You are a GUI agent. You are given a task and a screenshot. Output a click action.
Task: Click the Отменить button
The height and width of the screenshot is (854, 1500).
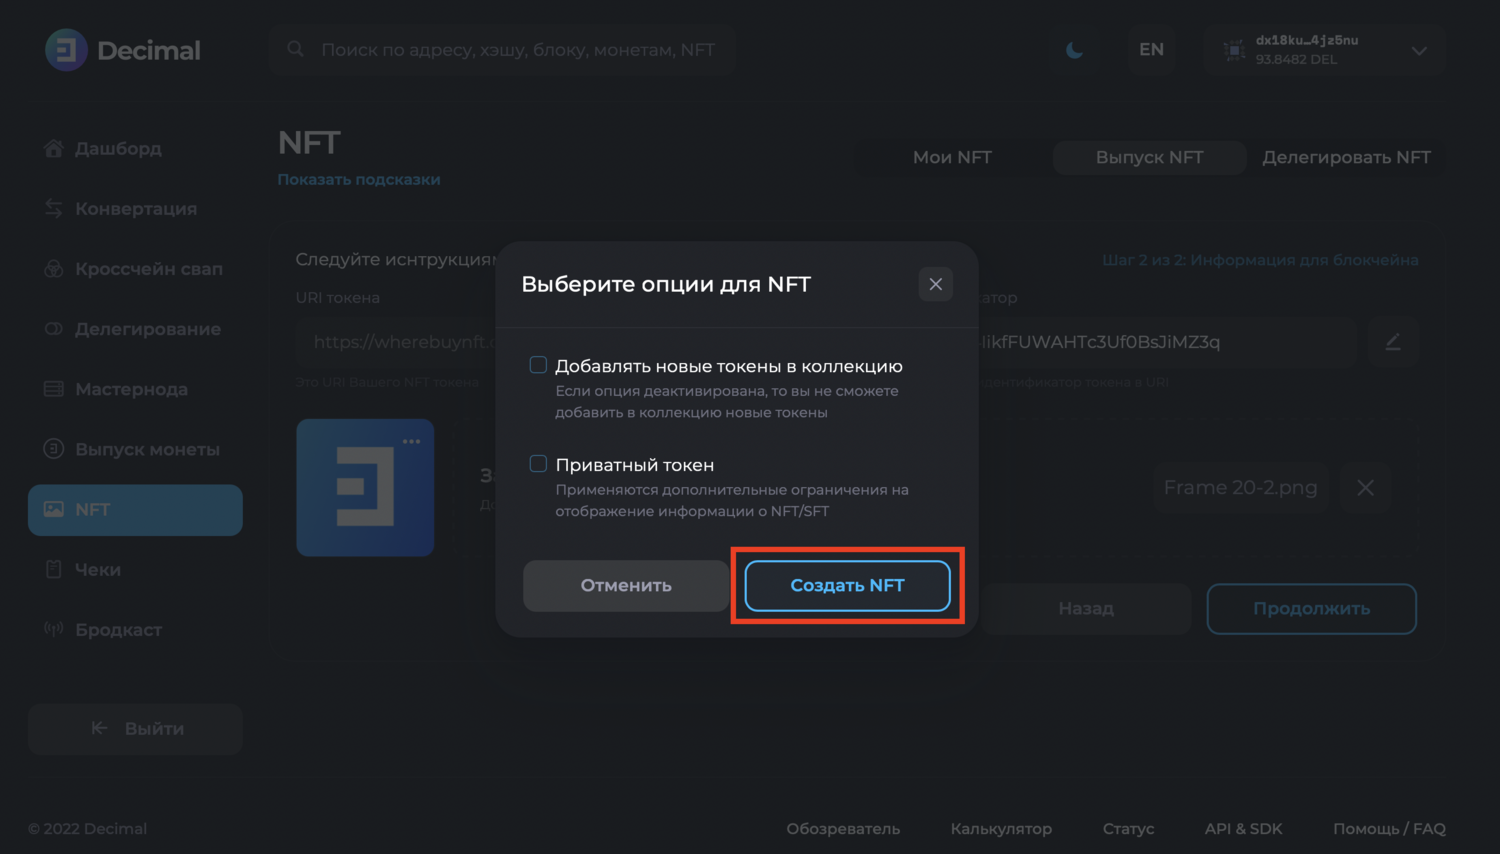click(x=626, y=586)
